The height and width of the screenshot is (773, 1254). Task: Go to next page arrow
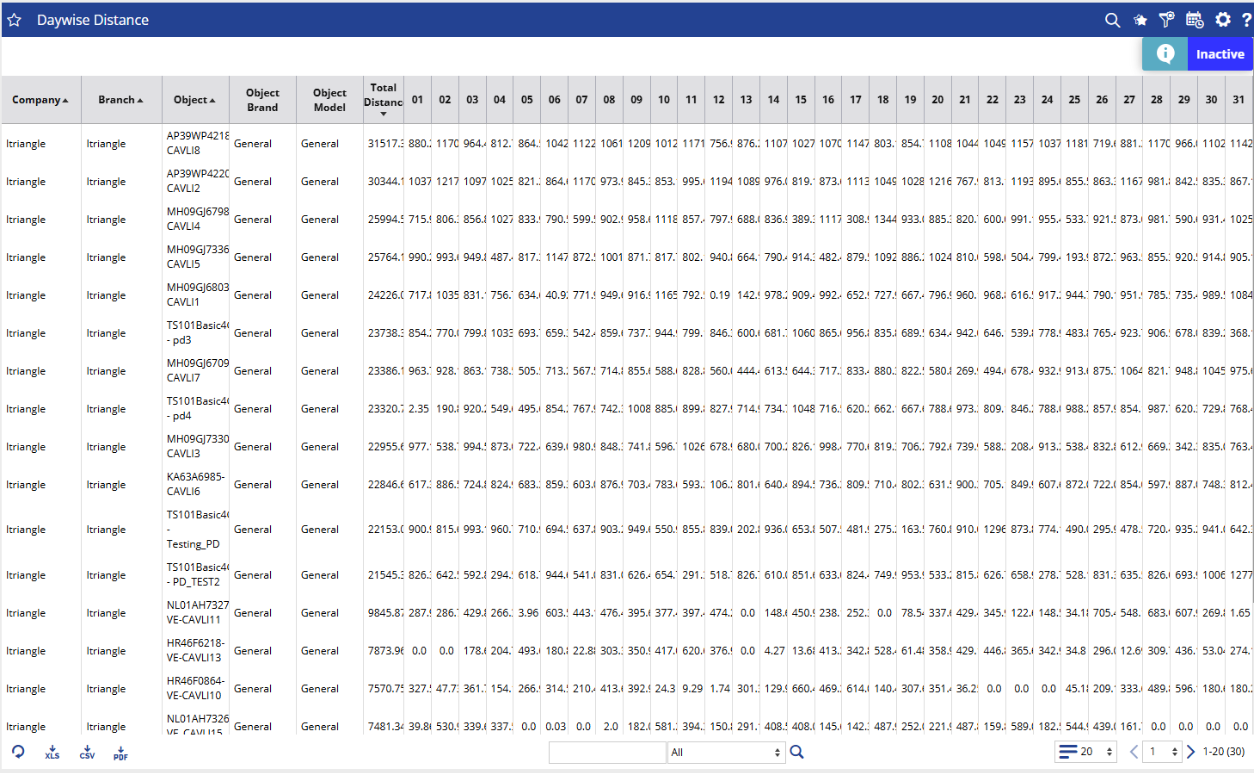pyautogui.click(x=1191, y=752)
